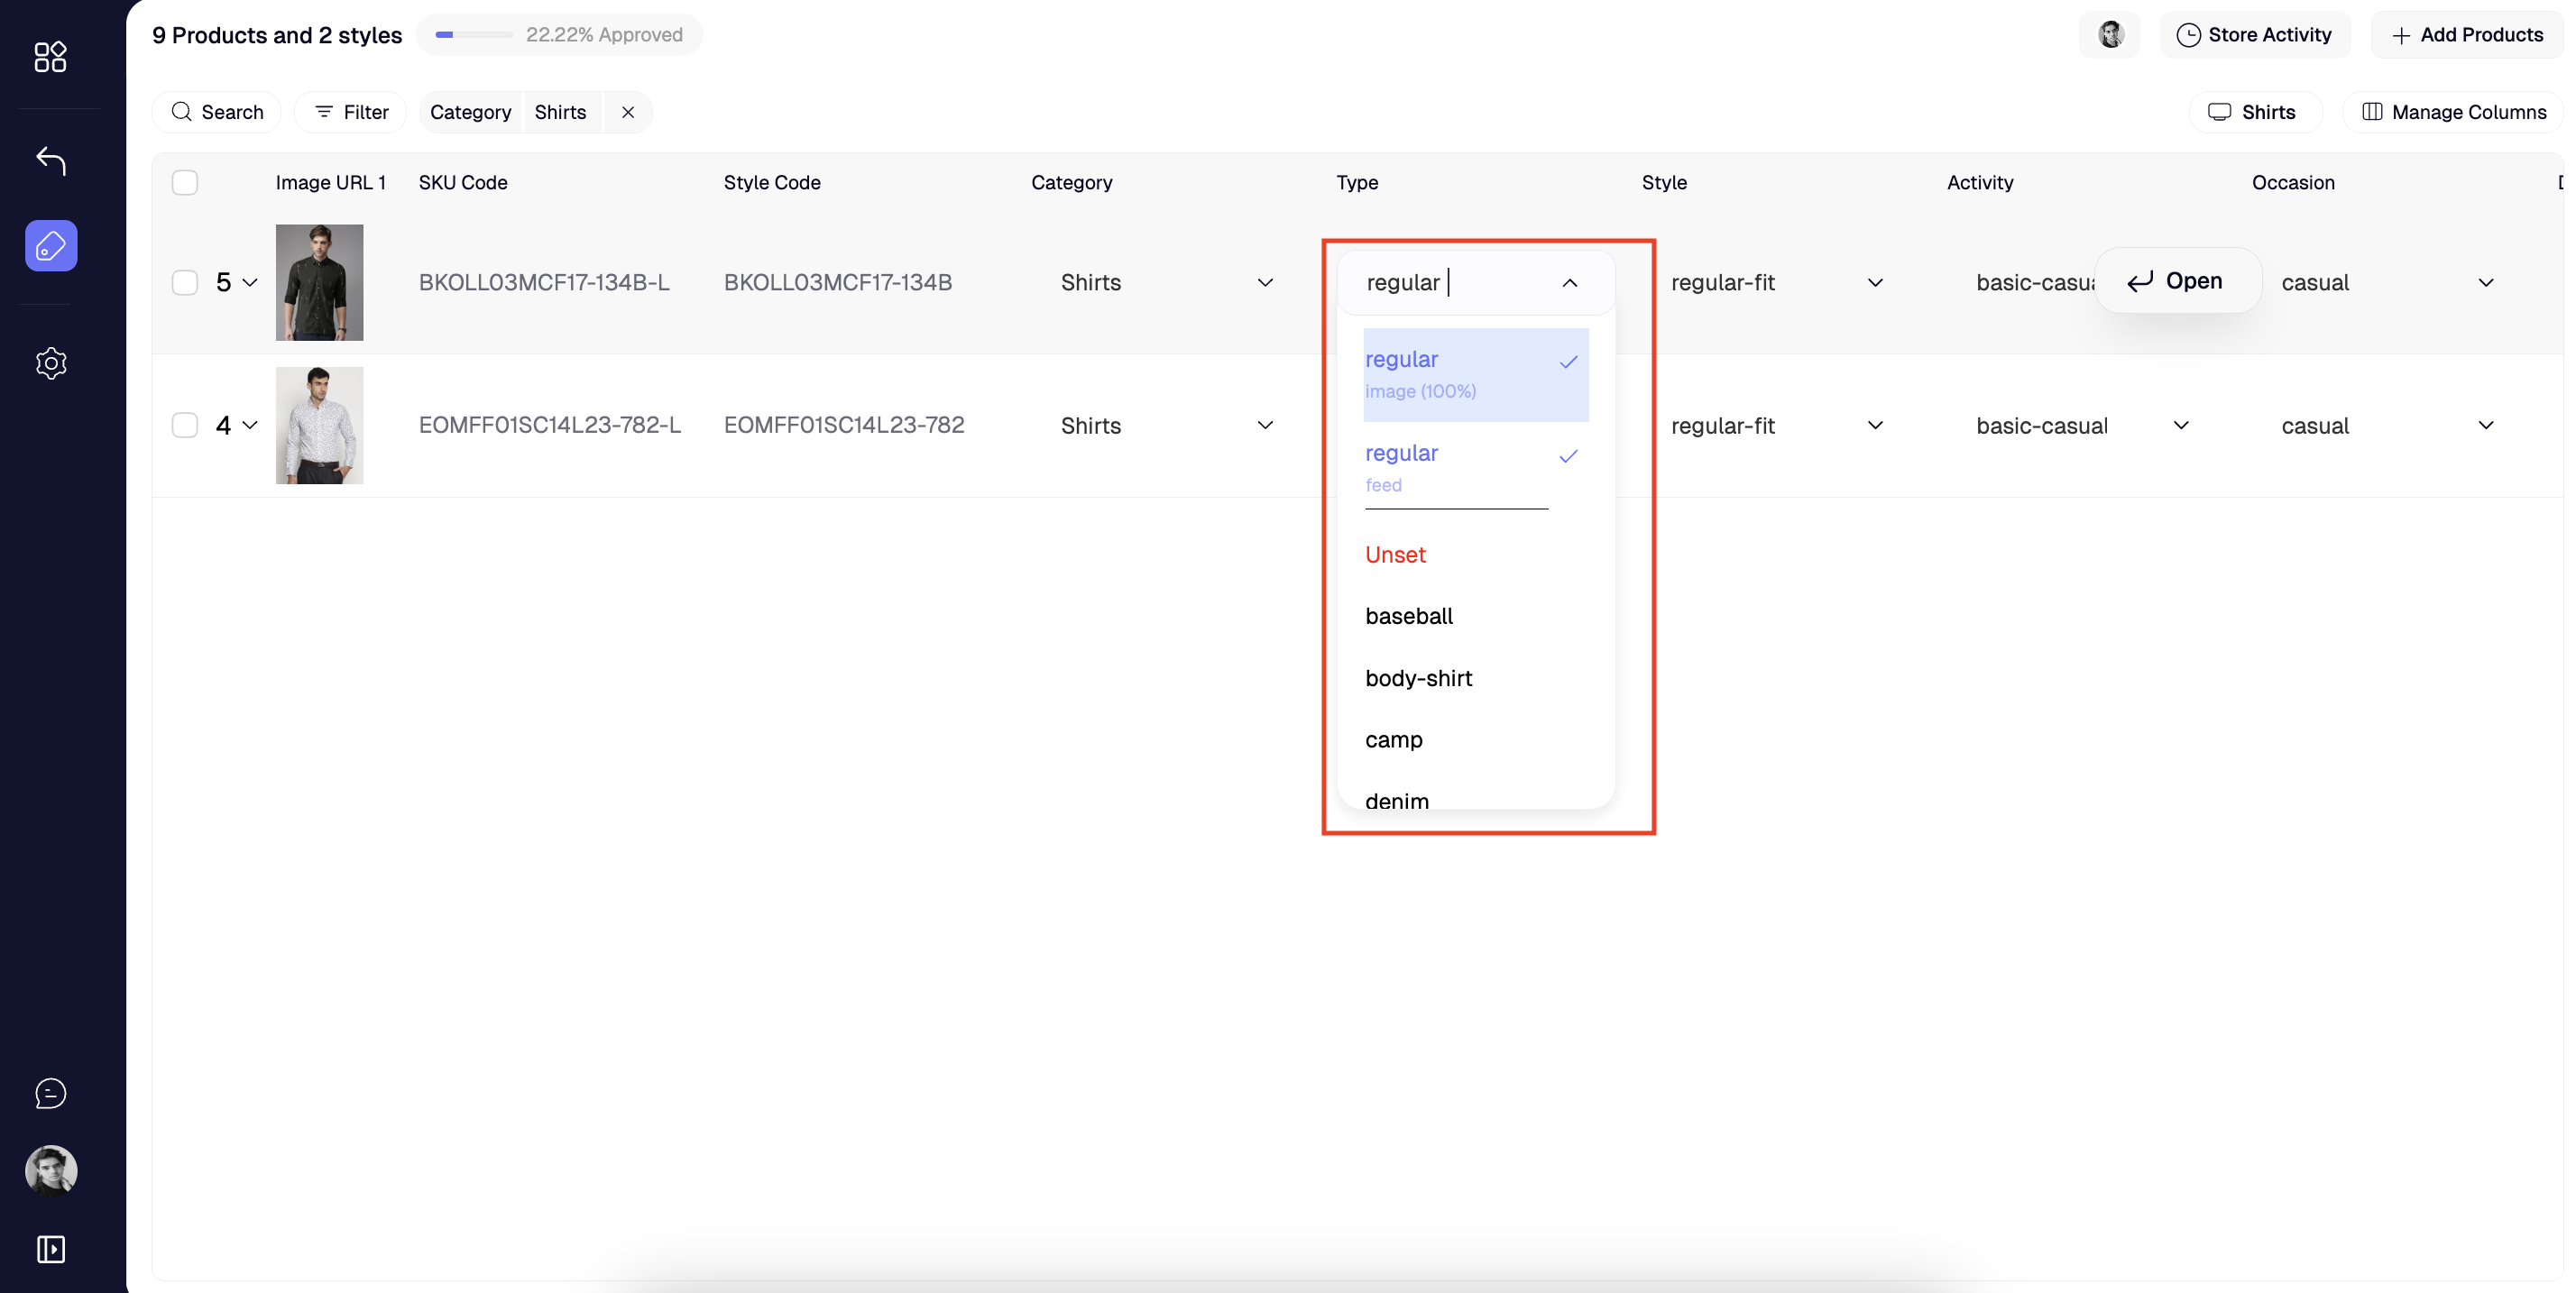Select the tag icon in sidebar
The image size is (2576, 1293).
click(50, 245)
